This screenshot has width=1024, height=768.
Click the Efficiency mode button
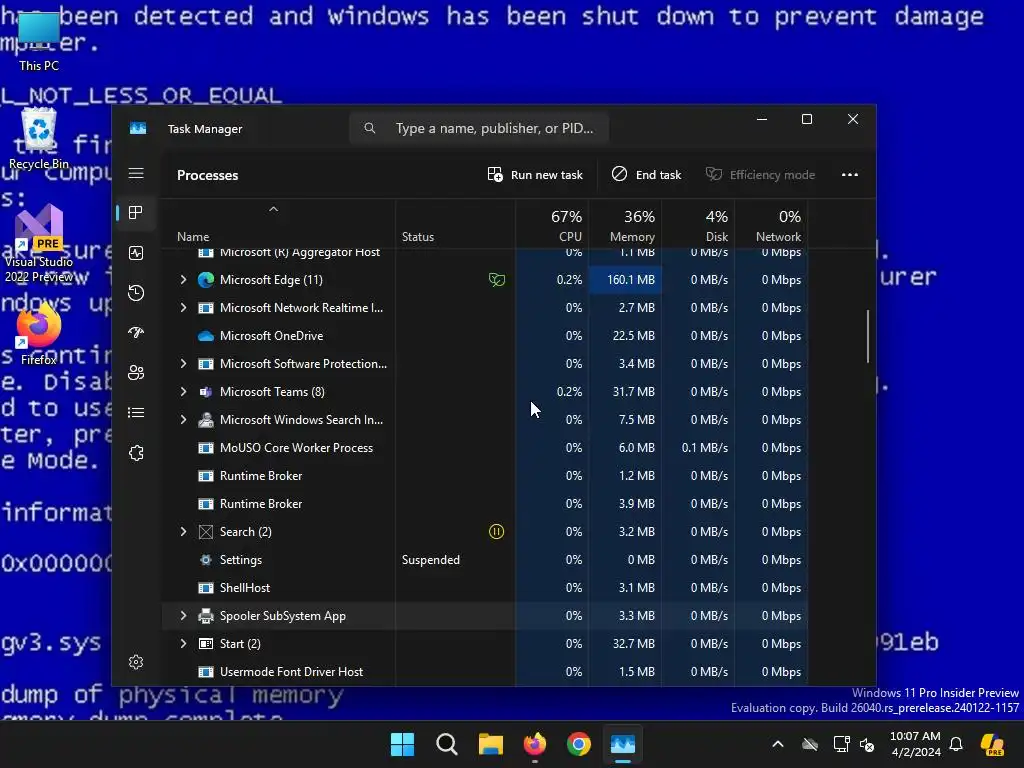click(760, 174)
